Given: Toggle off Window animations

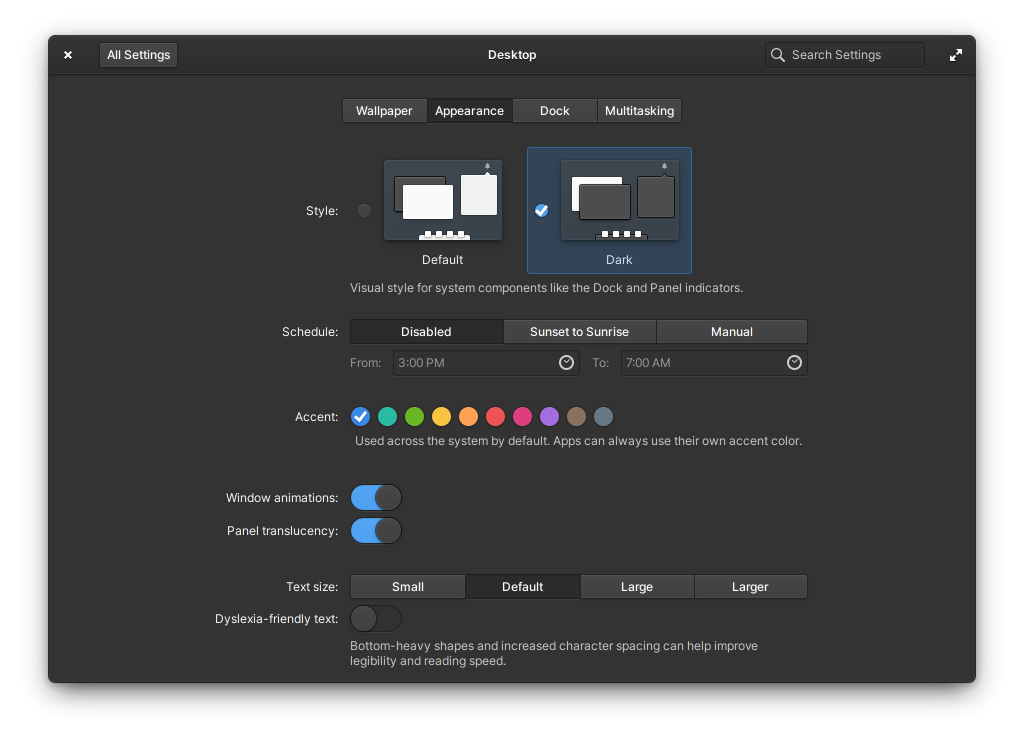Looking at the screenshot, I should click(x=376, y=497).
